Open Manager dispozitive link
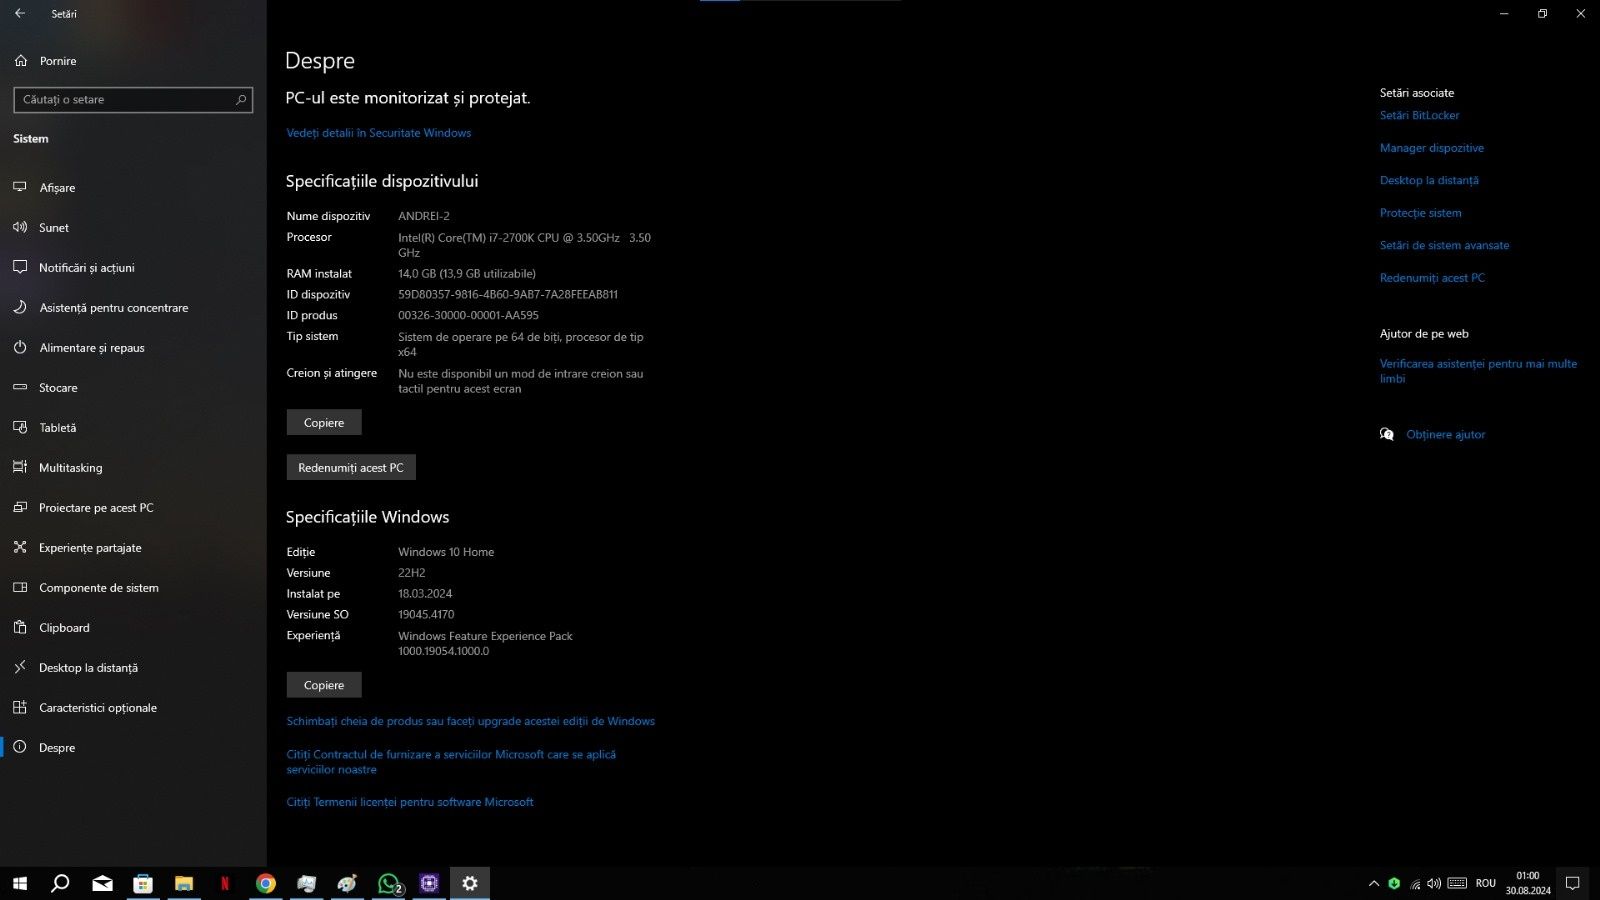This screenshot has width=1600, height=900. [1432, 148]
